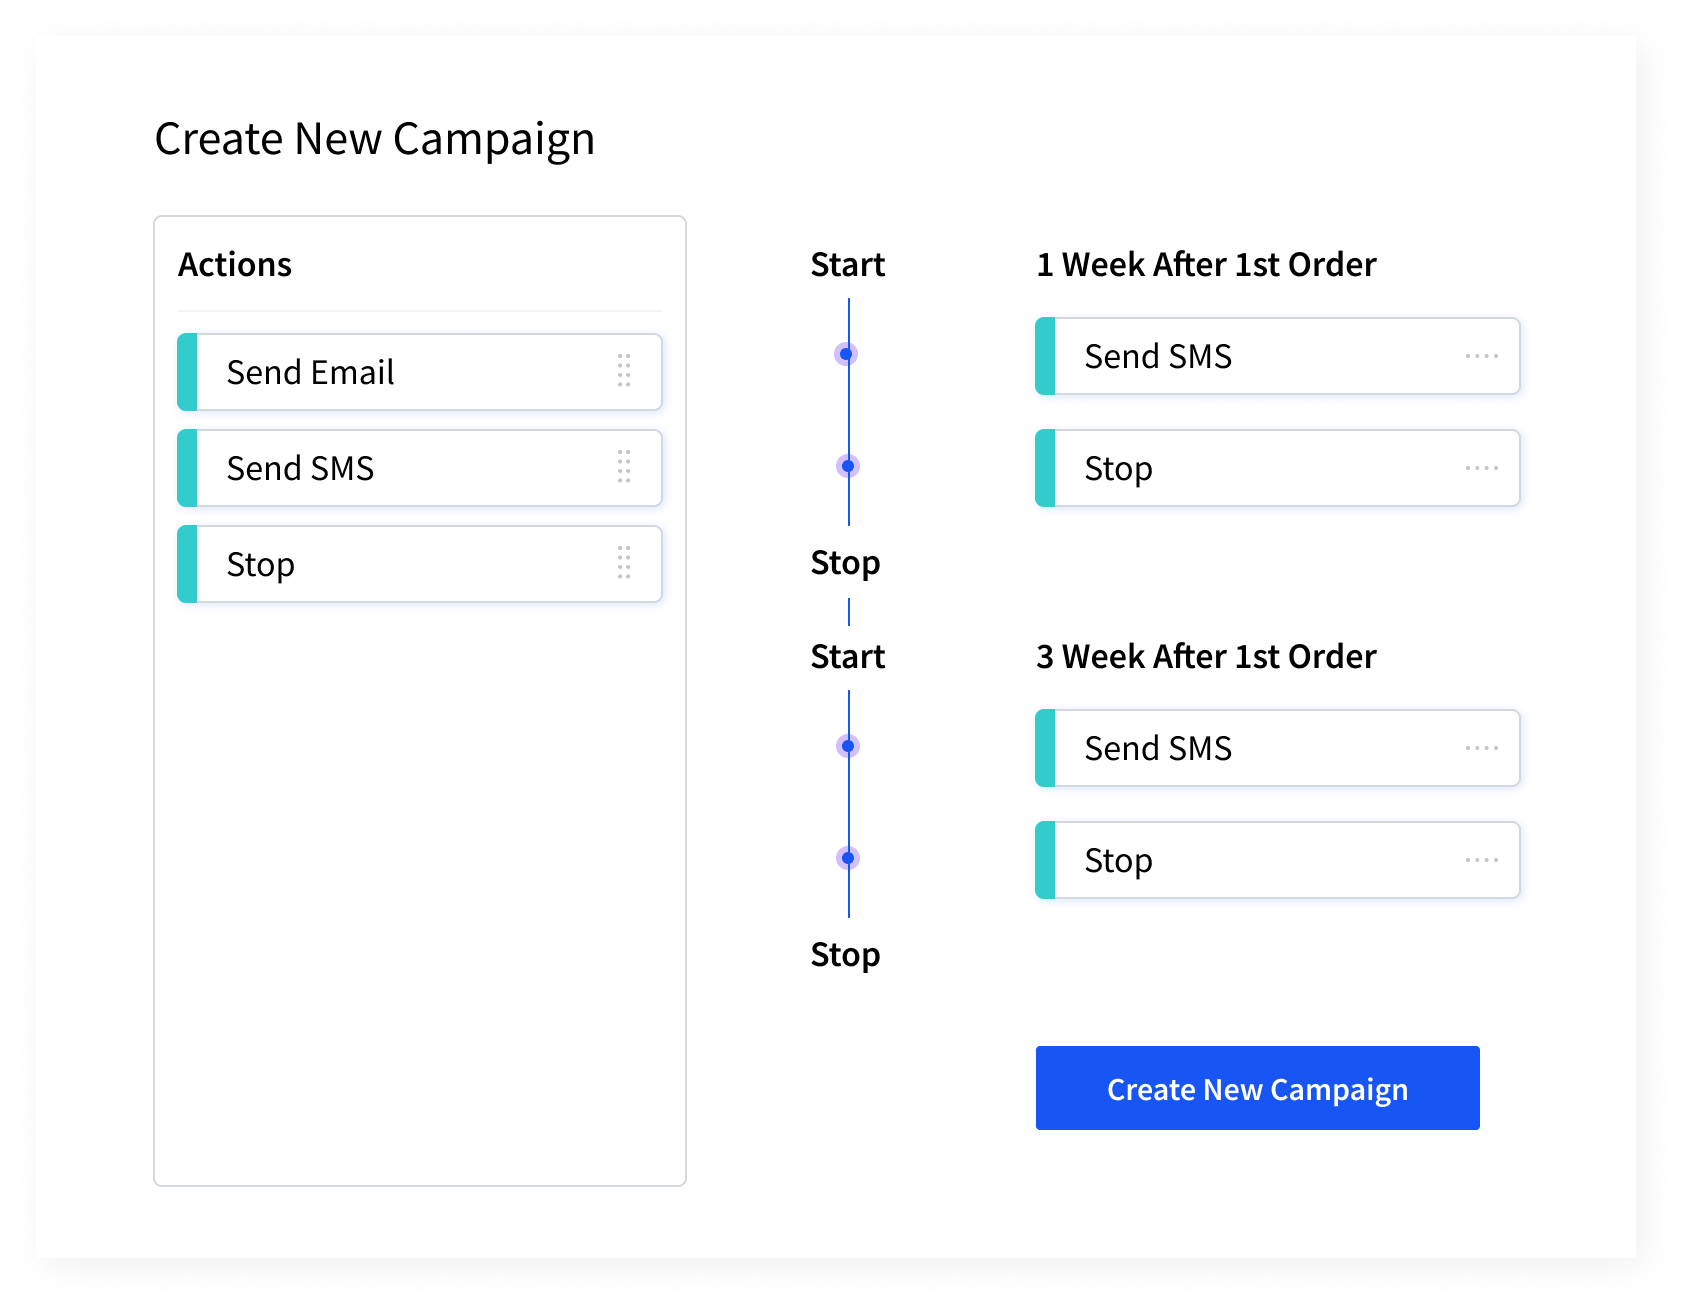Grab the Send SMS drag handle in Actions

tap(624, 467)
